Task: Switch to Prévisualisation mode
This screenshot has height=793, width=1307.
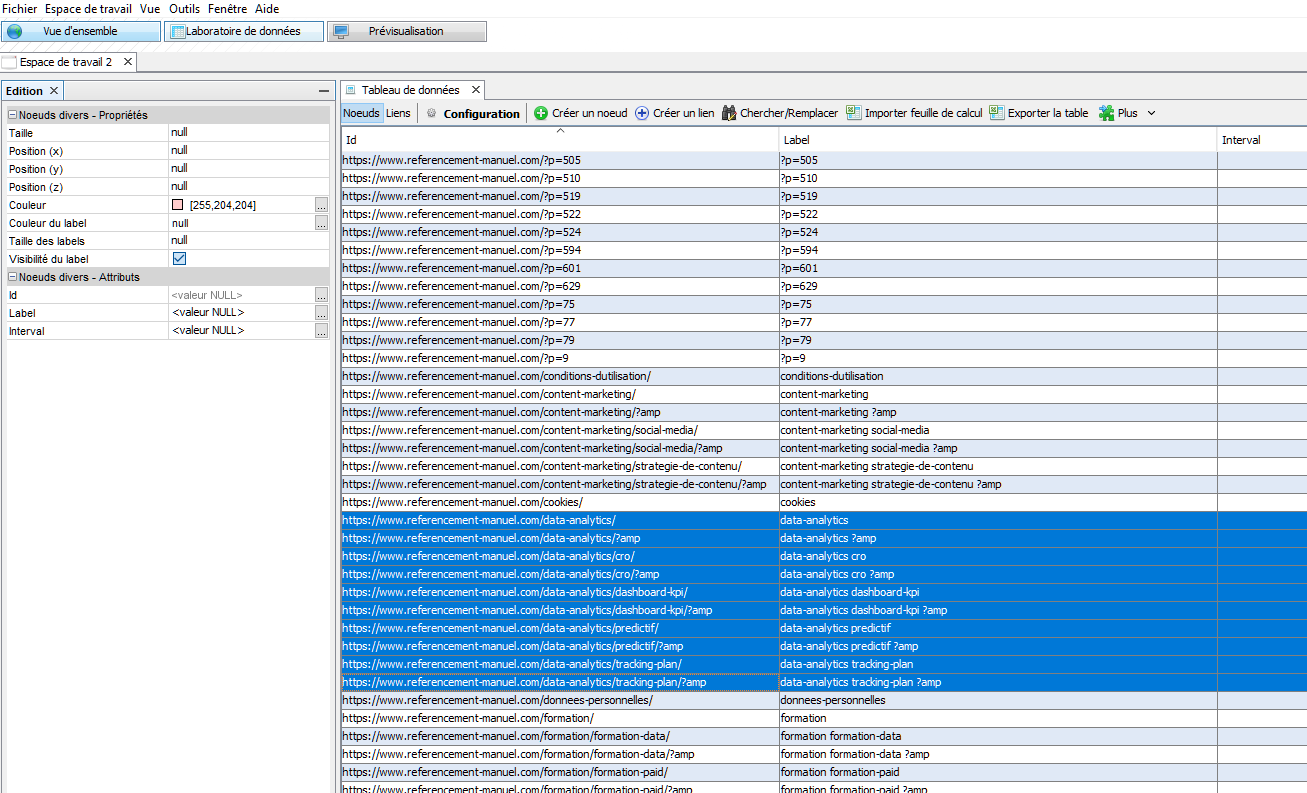Action: (406, 31)
